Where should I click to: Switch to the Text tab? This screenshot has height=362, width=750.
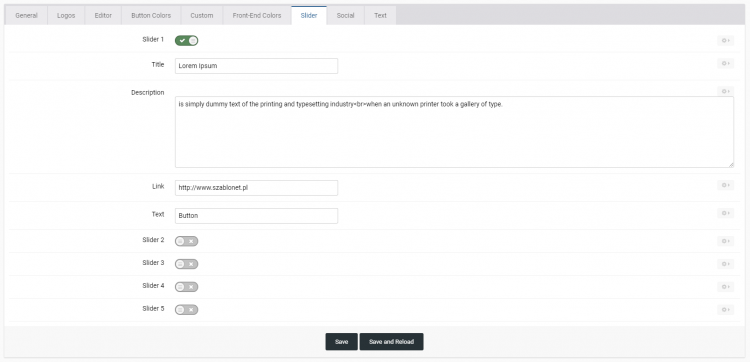coord(380,15)
